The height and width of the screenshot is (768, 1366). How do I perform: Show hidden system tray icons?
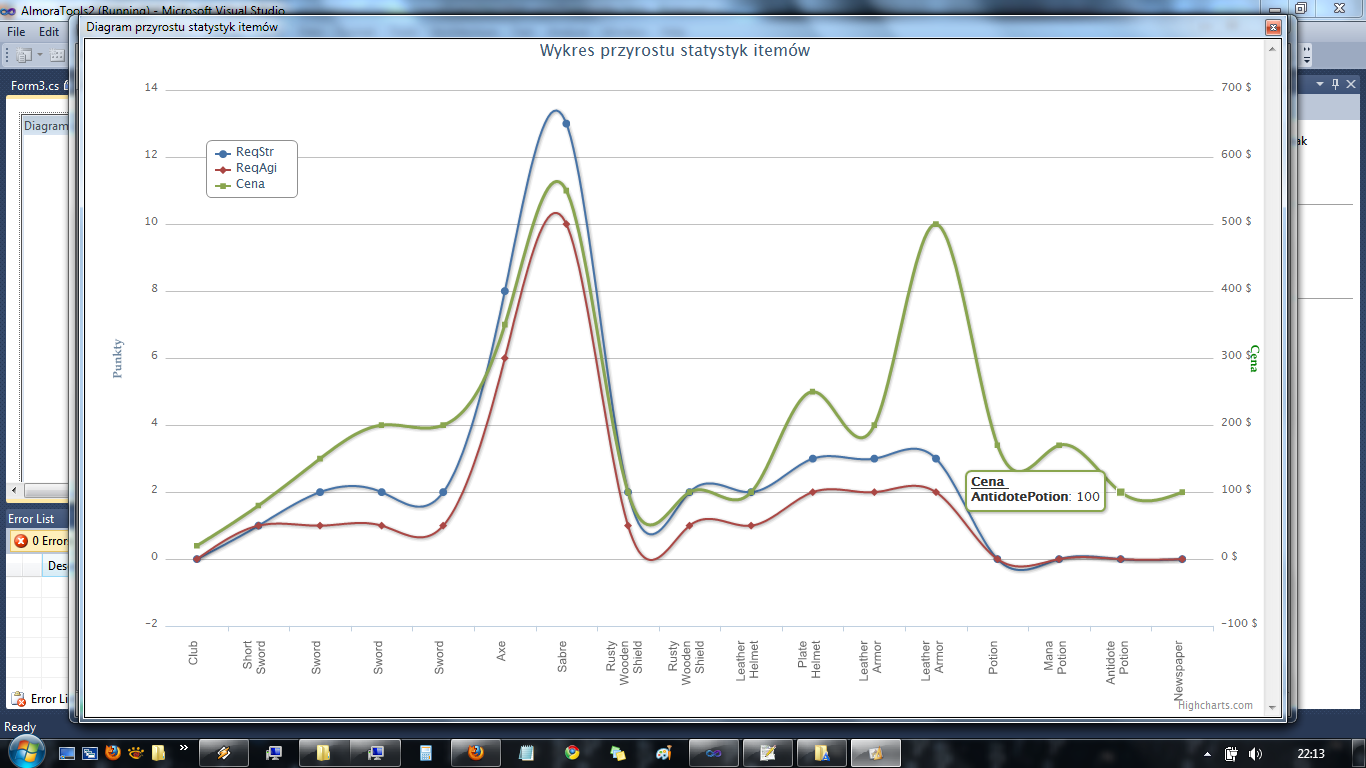click(1206, 753)
